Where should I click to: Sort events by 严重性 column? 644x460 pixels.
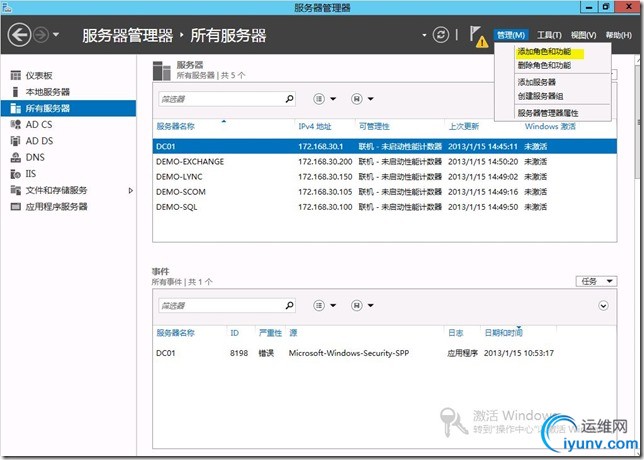click(270, 333)
